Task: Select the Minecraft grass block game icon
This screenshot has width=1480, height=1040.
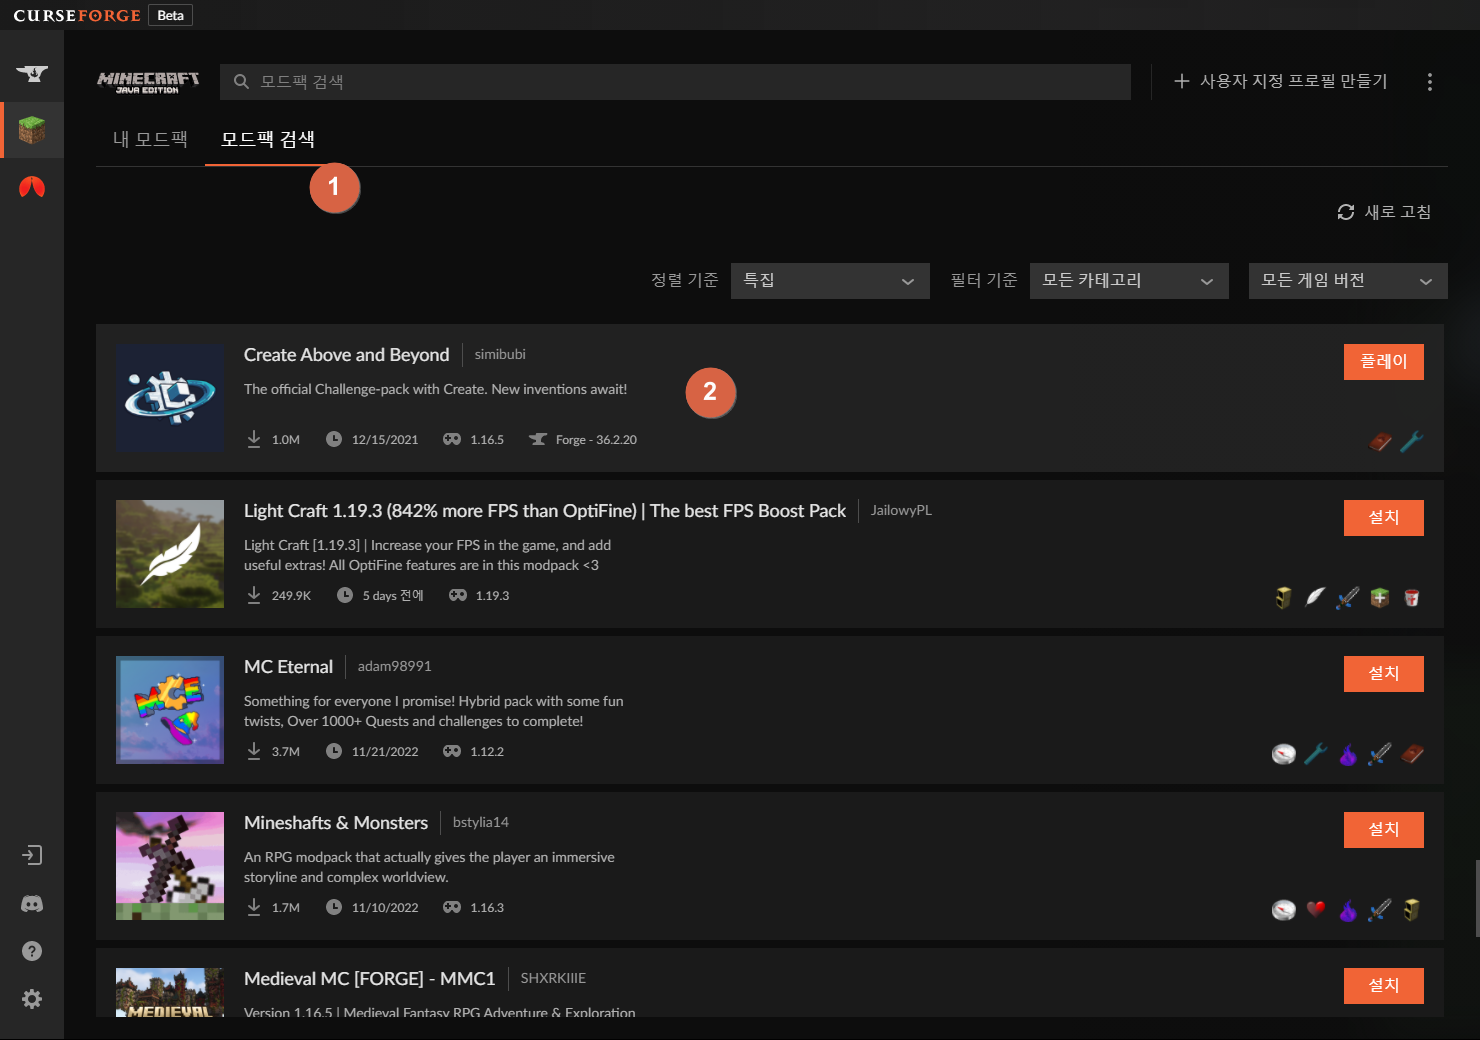Action: pos(32,130)
